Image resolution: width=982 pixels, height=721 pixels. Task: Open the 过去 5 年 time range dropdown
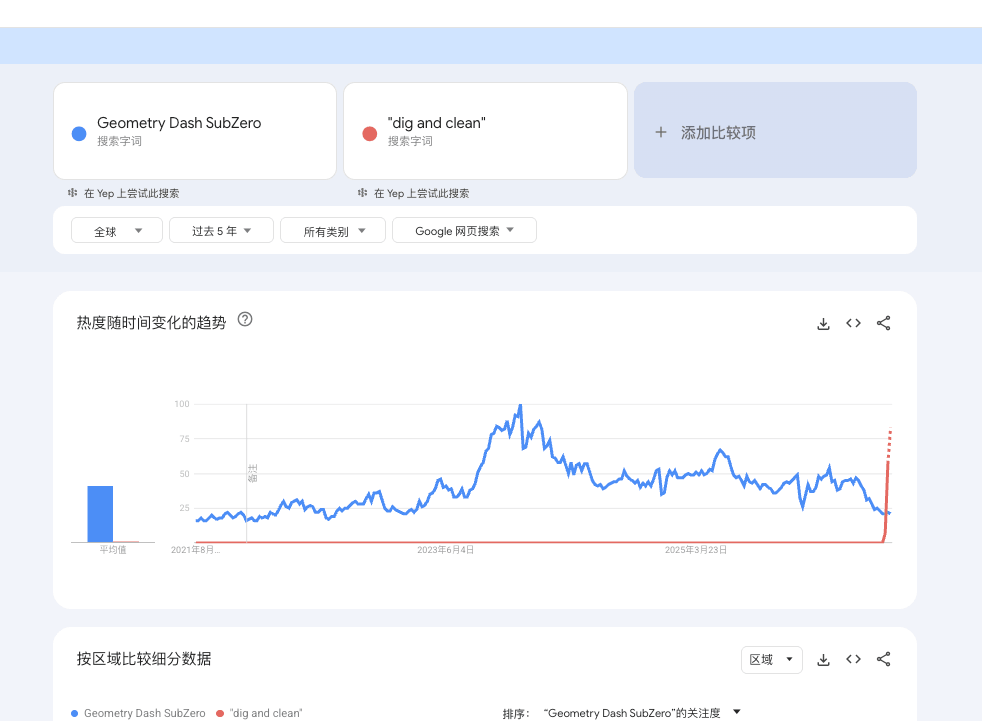click(x=221, y=231)
